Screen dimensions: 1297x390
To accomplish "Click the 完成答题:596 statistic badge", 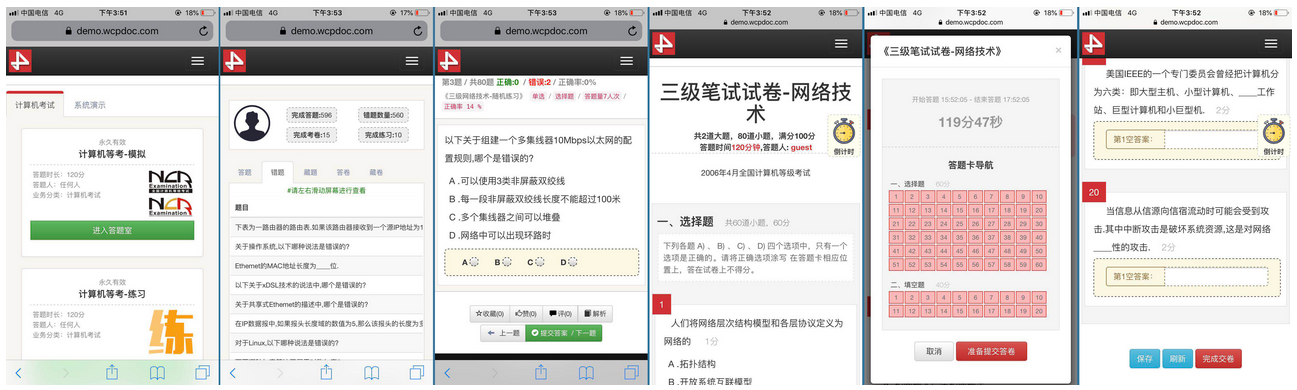I will click(312, 116).
